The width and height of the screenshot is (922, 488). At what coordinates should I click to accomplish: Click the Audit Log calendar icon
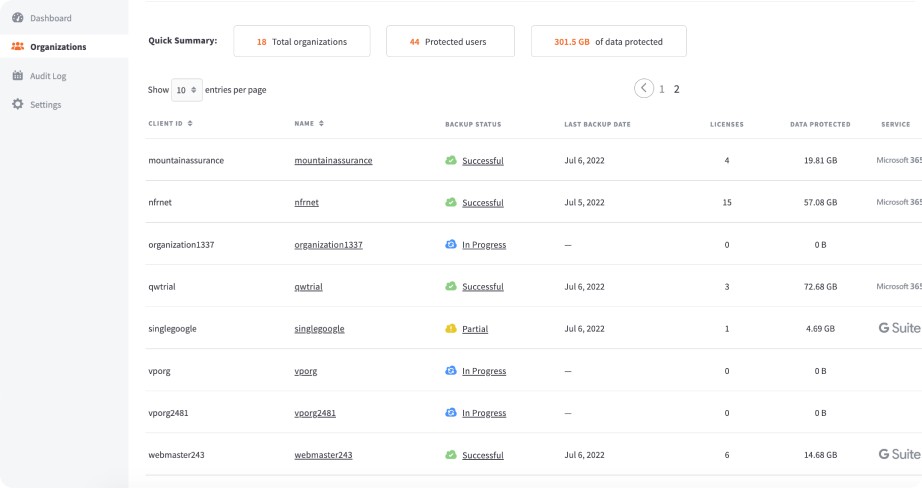18,75
